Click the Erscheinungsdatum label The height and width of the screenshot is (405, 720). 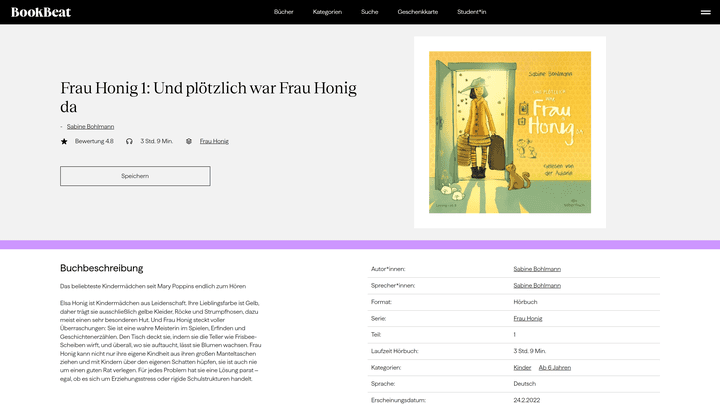(x=398, y=400)
